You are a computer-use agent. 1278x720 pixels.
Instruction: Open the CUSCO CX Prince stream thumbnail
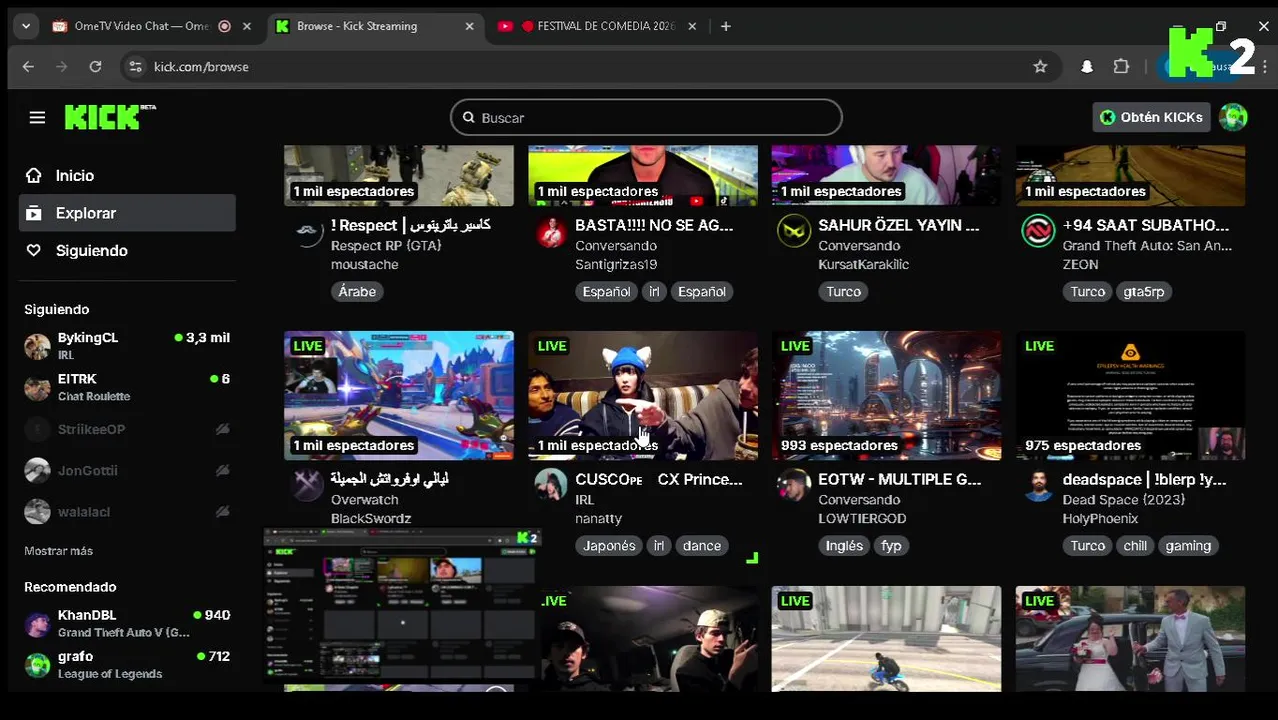(643, 395)
